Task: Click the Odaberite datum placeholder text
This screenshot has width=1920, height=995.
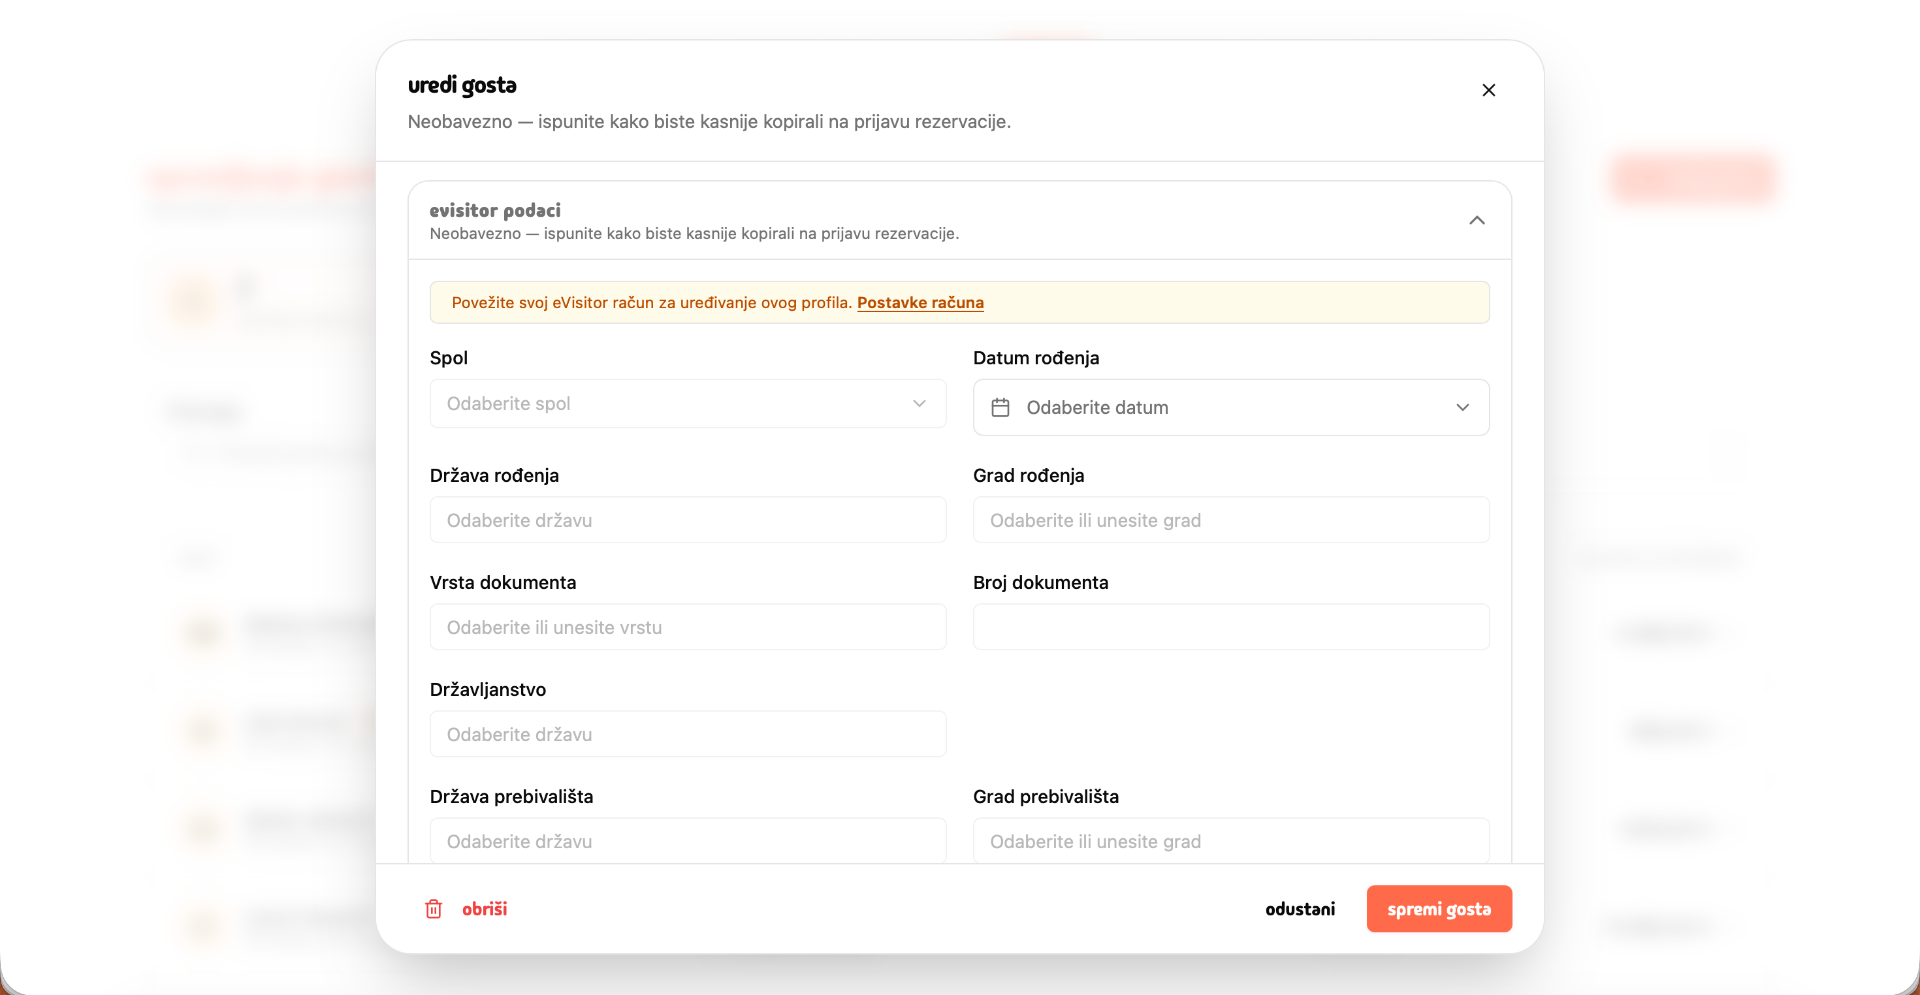Action: pyautogui.click(x=1097, y=407)
